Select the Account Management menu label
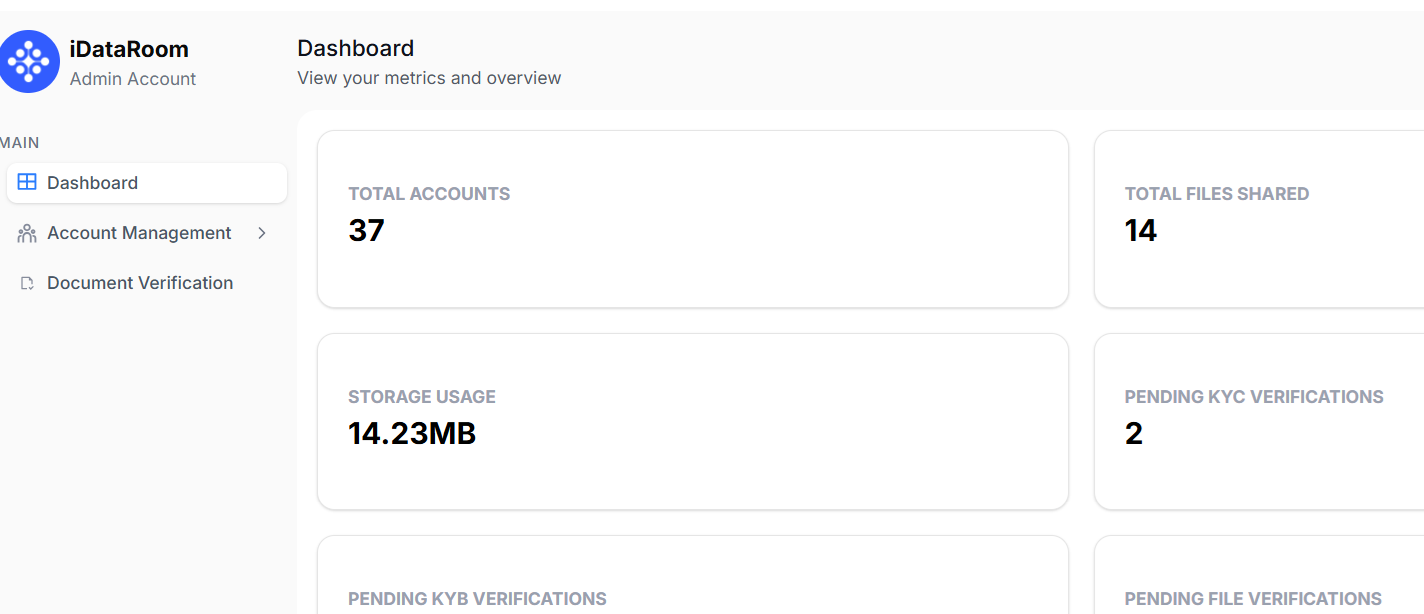Screen dimensions: 1424x614 tap(139, 233)
